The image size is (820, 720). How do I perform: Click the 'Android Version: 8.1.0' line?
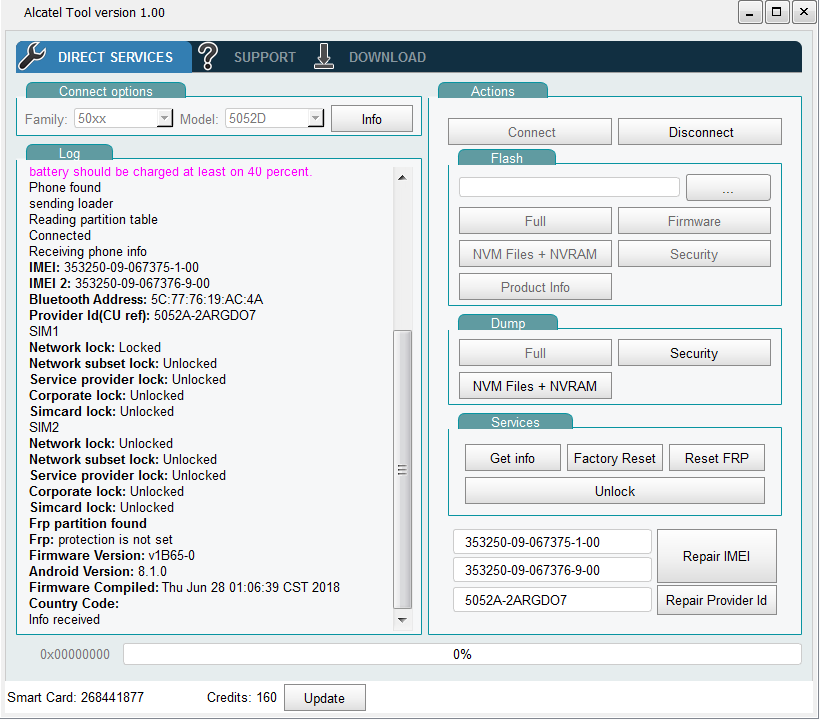click(x=98, y=571)
